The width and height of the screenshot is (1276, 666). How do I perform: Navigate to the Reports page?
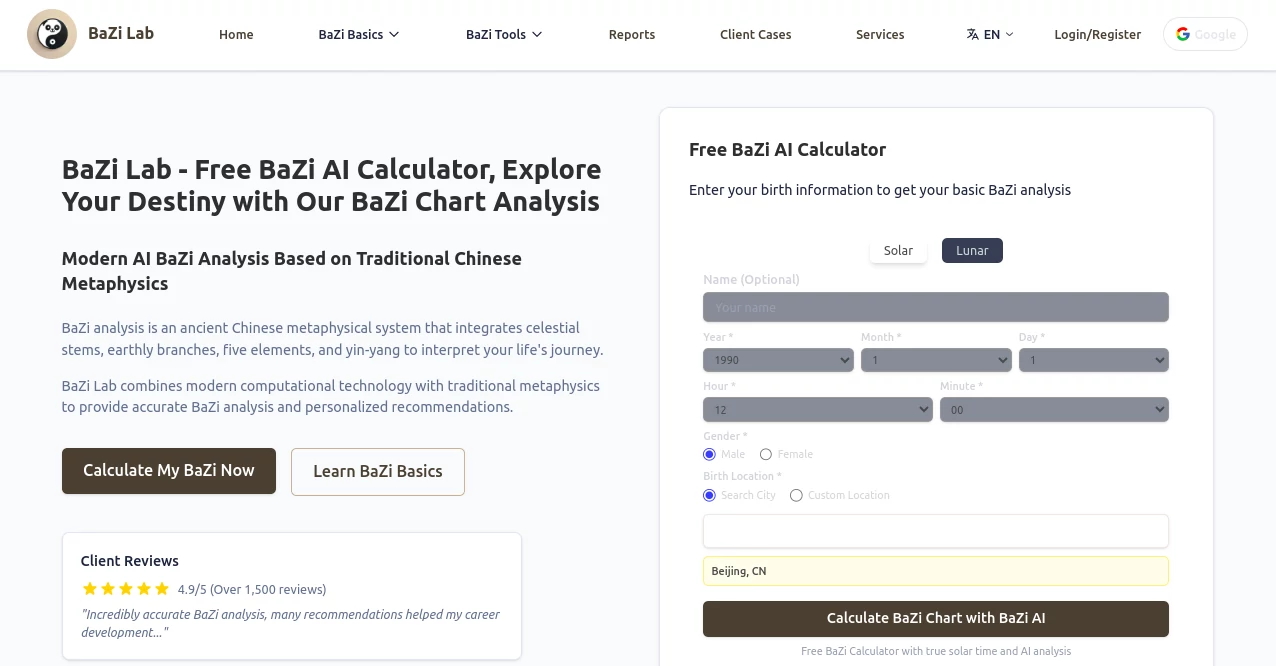point(631,33)
